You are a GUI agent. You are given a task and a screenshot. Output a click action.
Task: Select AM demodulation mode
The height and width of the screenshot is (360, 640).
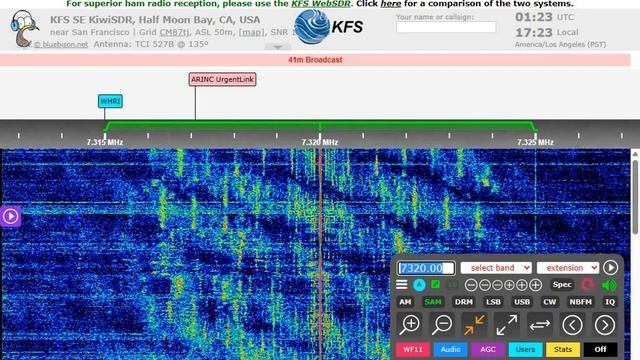pyautogui.click(x=405, y=302)
